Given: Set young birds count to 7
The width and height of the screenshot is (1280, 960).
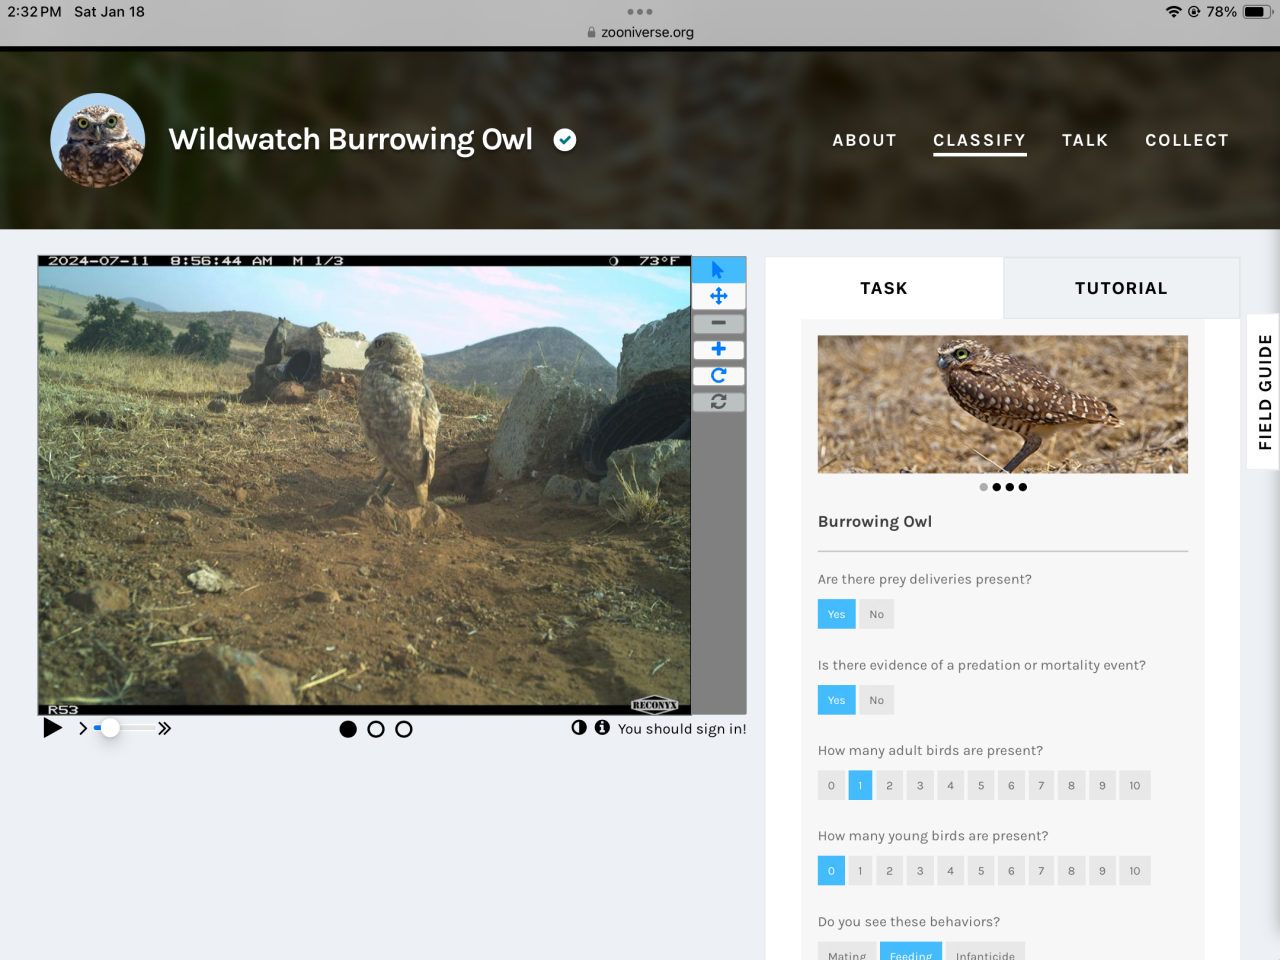Looking at the screenshot, I should tap(1041, 871).
